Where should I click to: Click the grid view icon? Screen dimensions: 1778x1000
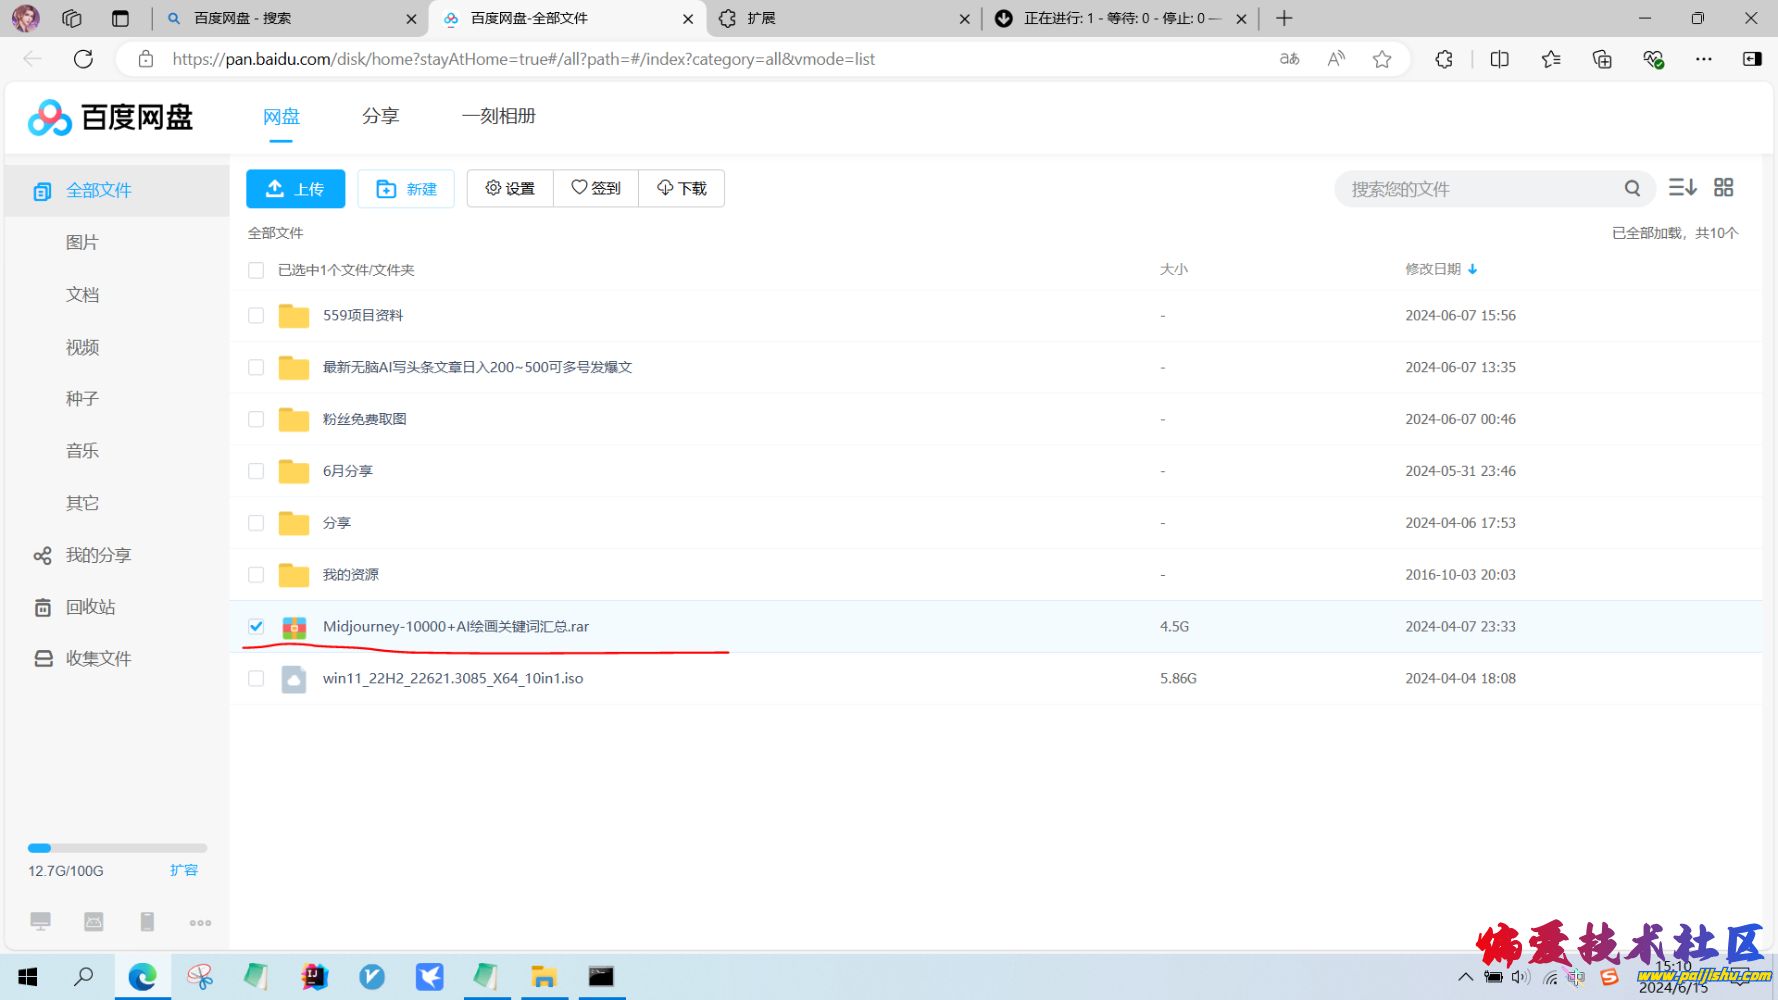[x=1723, y=187]
